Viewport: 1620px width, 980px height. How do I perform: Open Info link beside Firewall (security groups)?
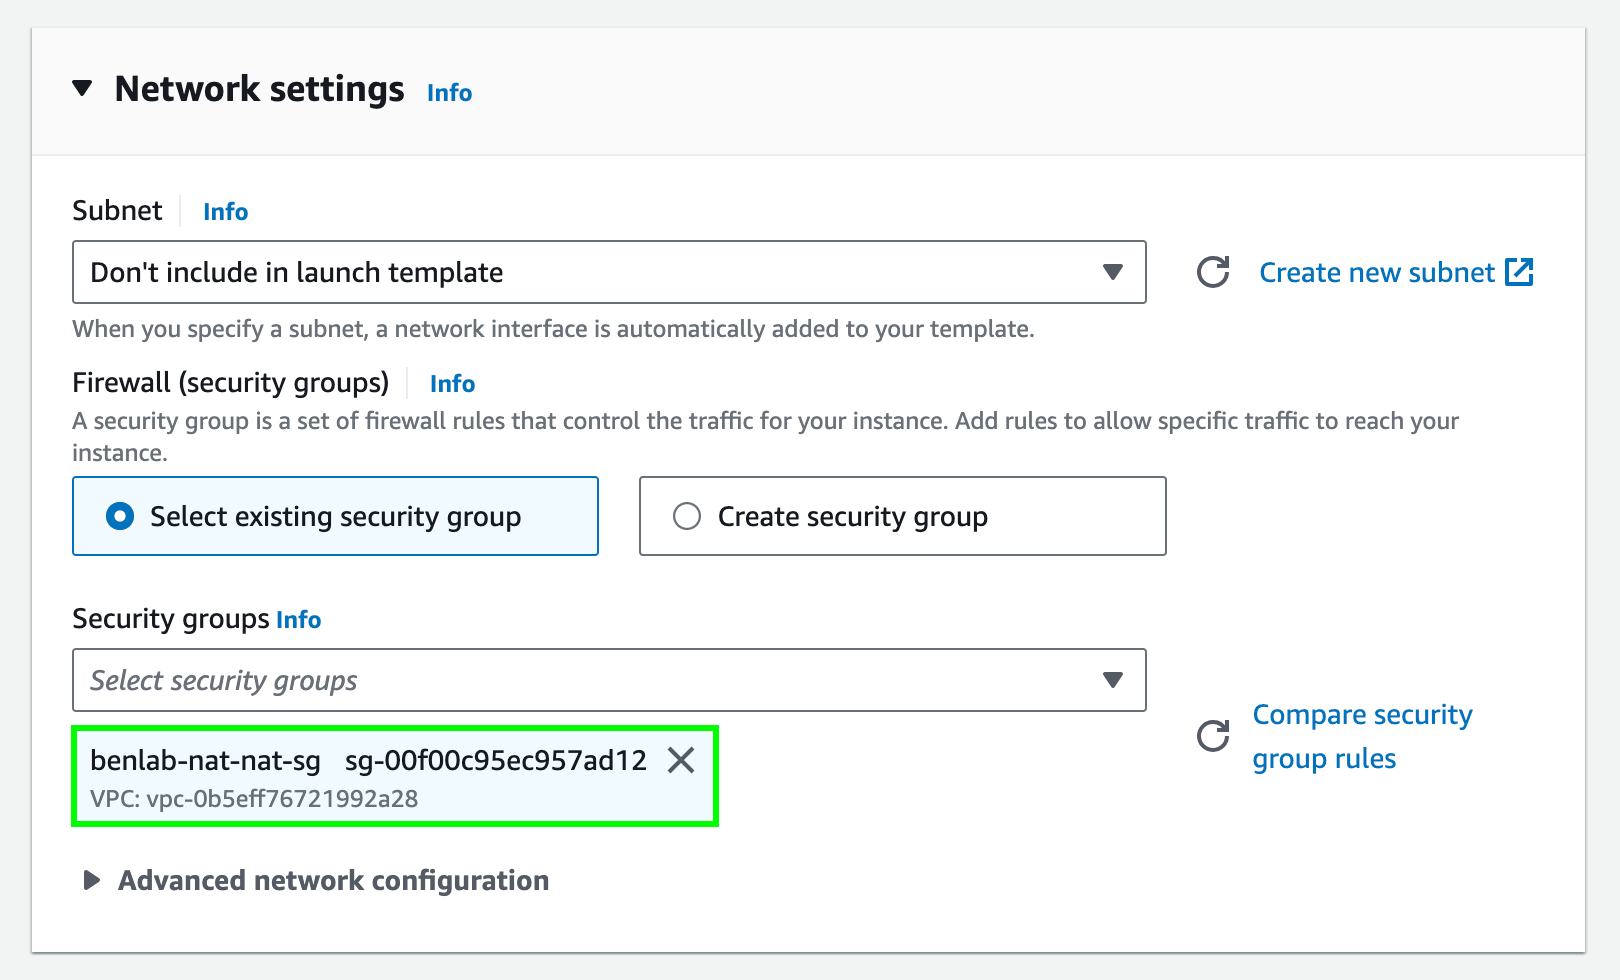point(452,384)
